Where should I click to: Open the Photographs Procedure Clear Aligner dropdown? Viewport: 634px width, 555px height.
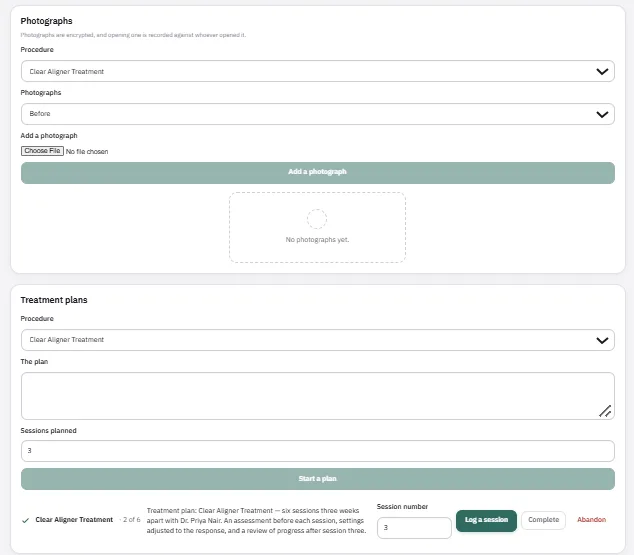click(318, 71)
